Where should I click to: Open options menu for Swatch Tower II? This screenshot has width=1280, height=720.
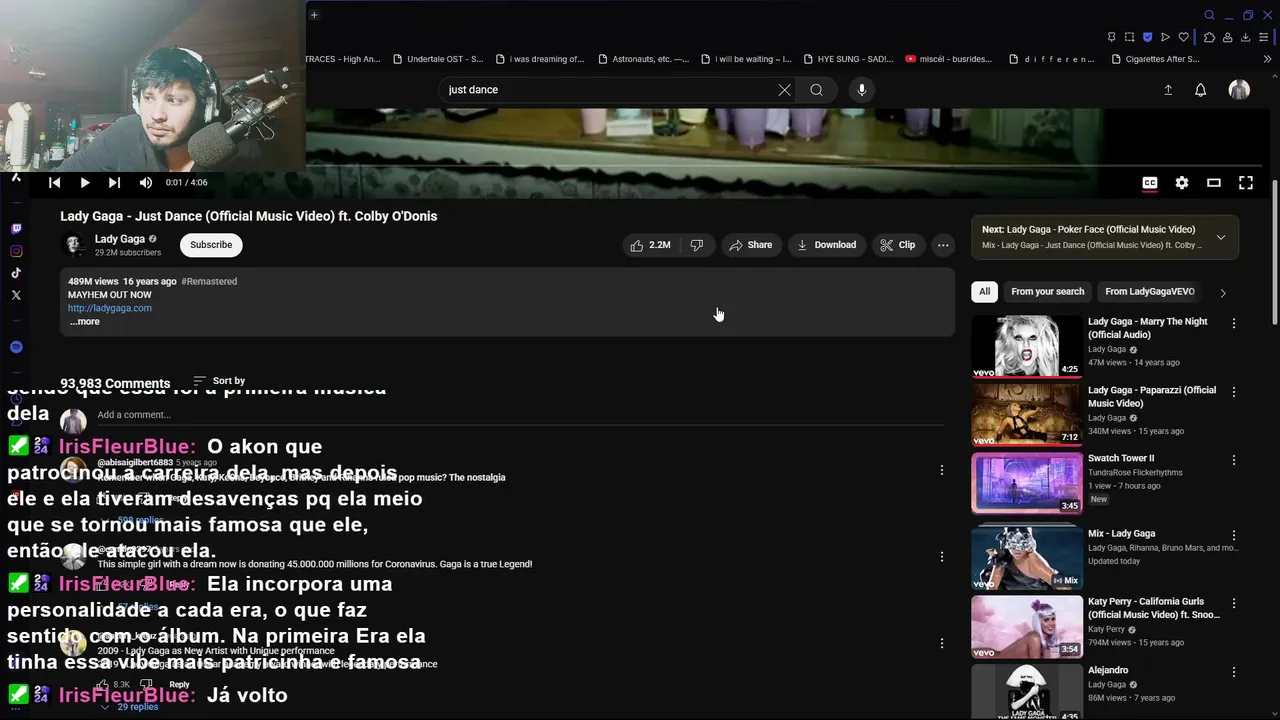pos(1234,460)
